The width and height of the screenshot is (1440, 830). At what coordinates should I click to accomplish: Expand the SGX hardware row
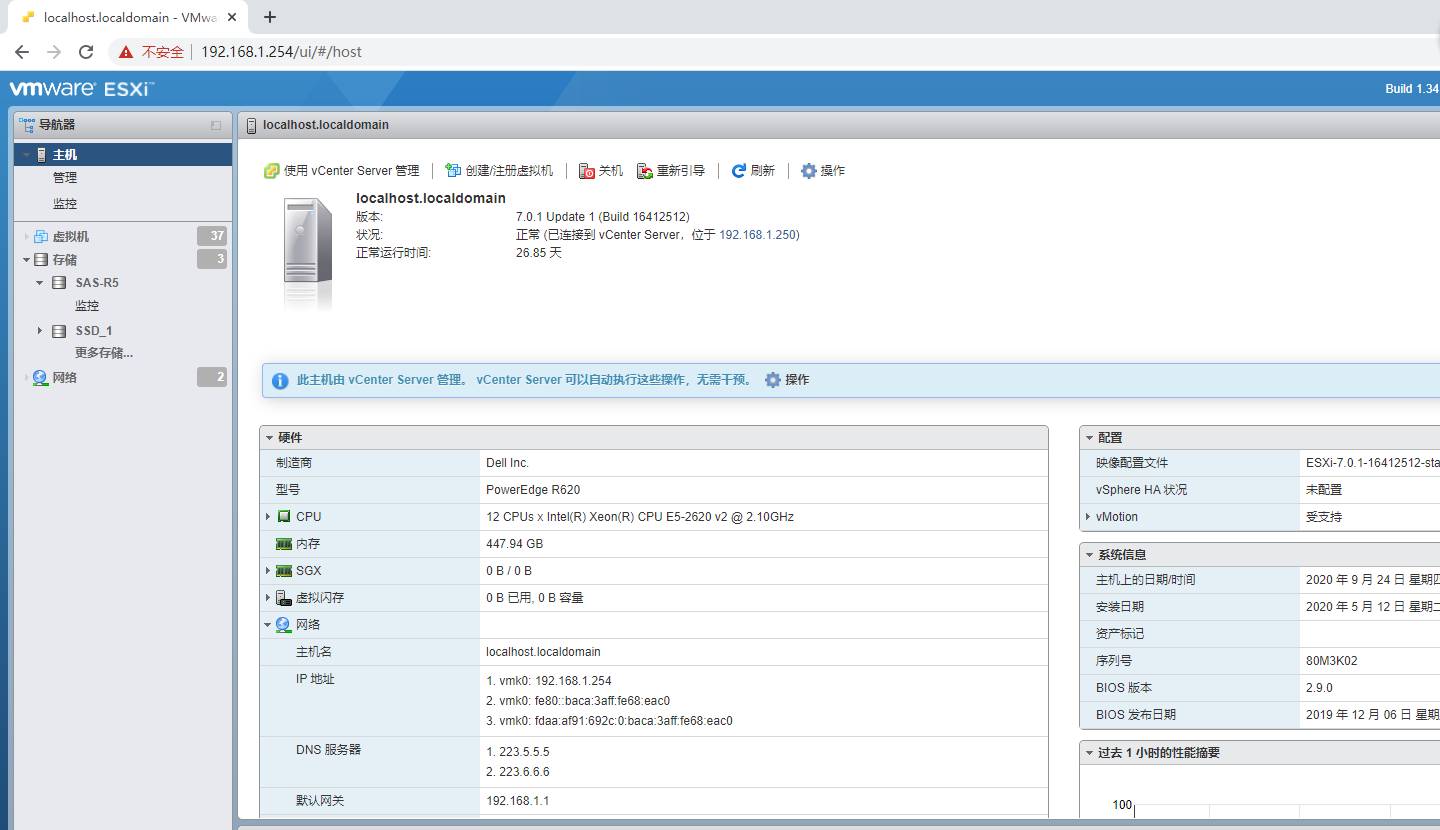click(x=268, y=571)
